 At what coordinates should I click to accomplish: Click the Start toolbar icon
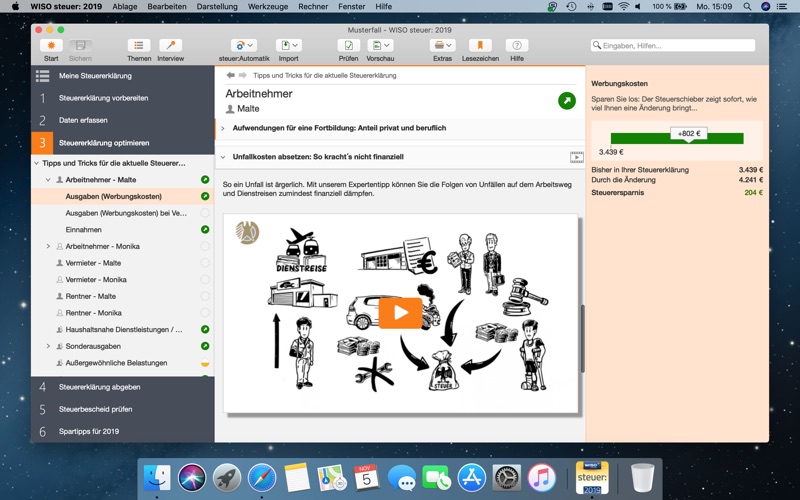tap(50, 46)
